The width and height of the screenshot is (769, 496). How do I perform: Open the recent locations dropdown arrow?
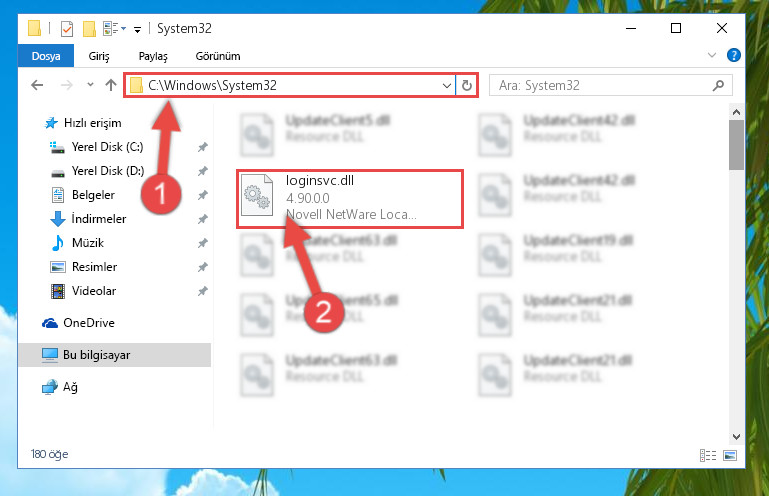click(90, 86)
